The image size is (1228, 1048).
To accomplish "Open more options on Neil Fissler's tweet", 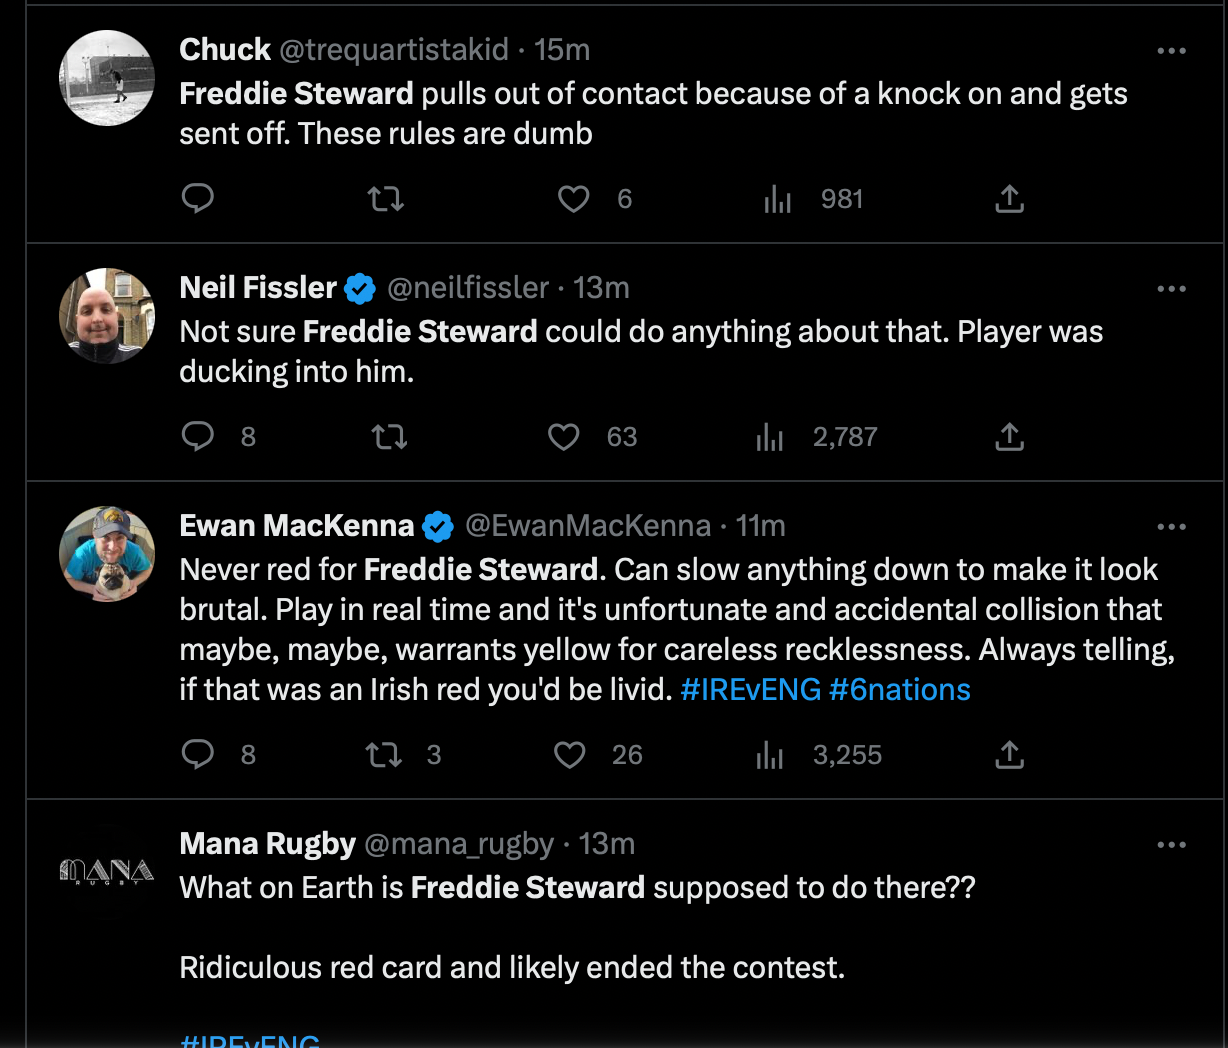I will coord(1171,289).
